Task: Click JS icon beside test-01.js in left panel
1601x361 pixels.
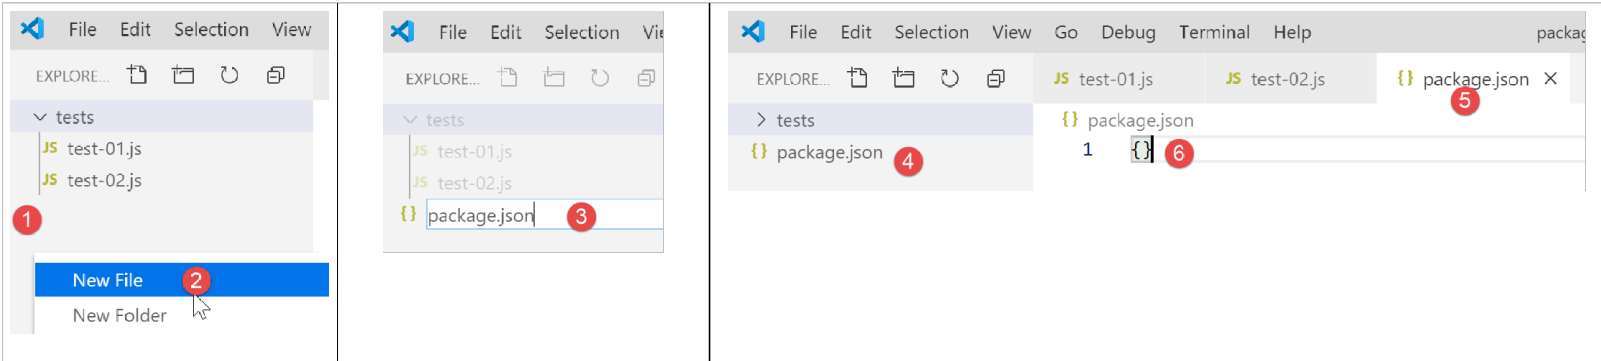Action: coord(49,148)
